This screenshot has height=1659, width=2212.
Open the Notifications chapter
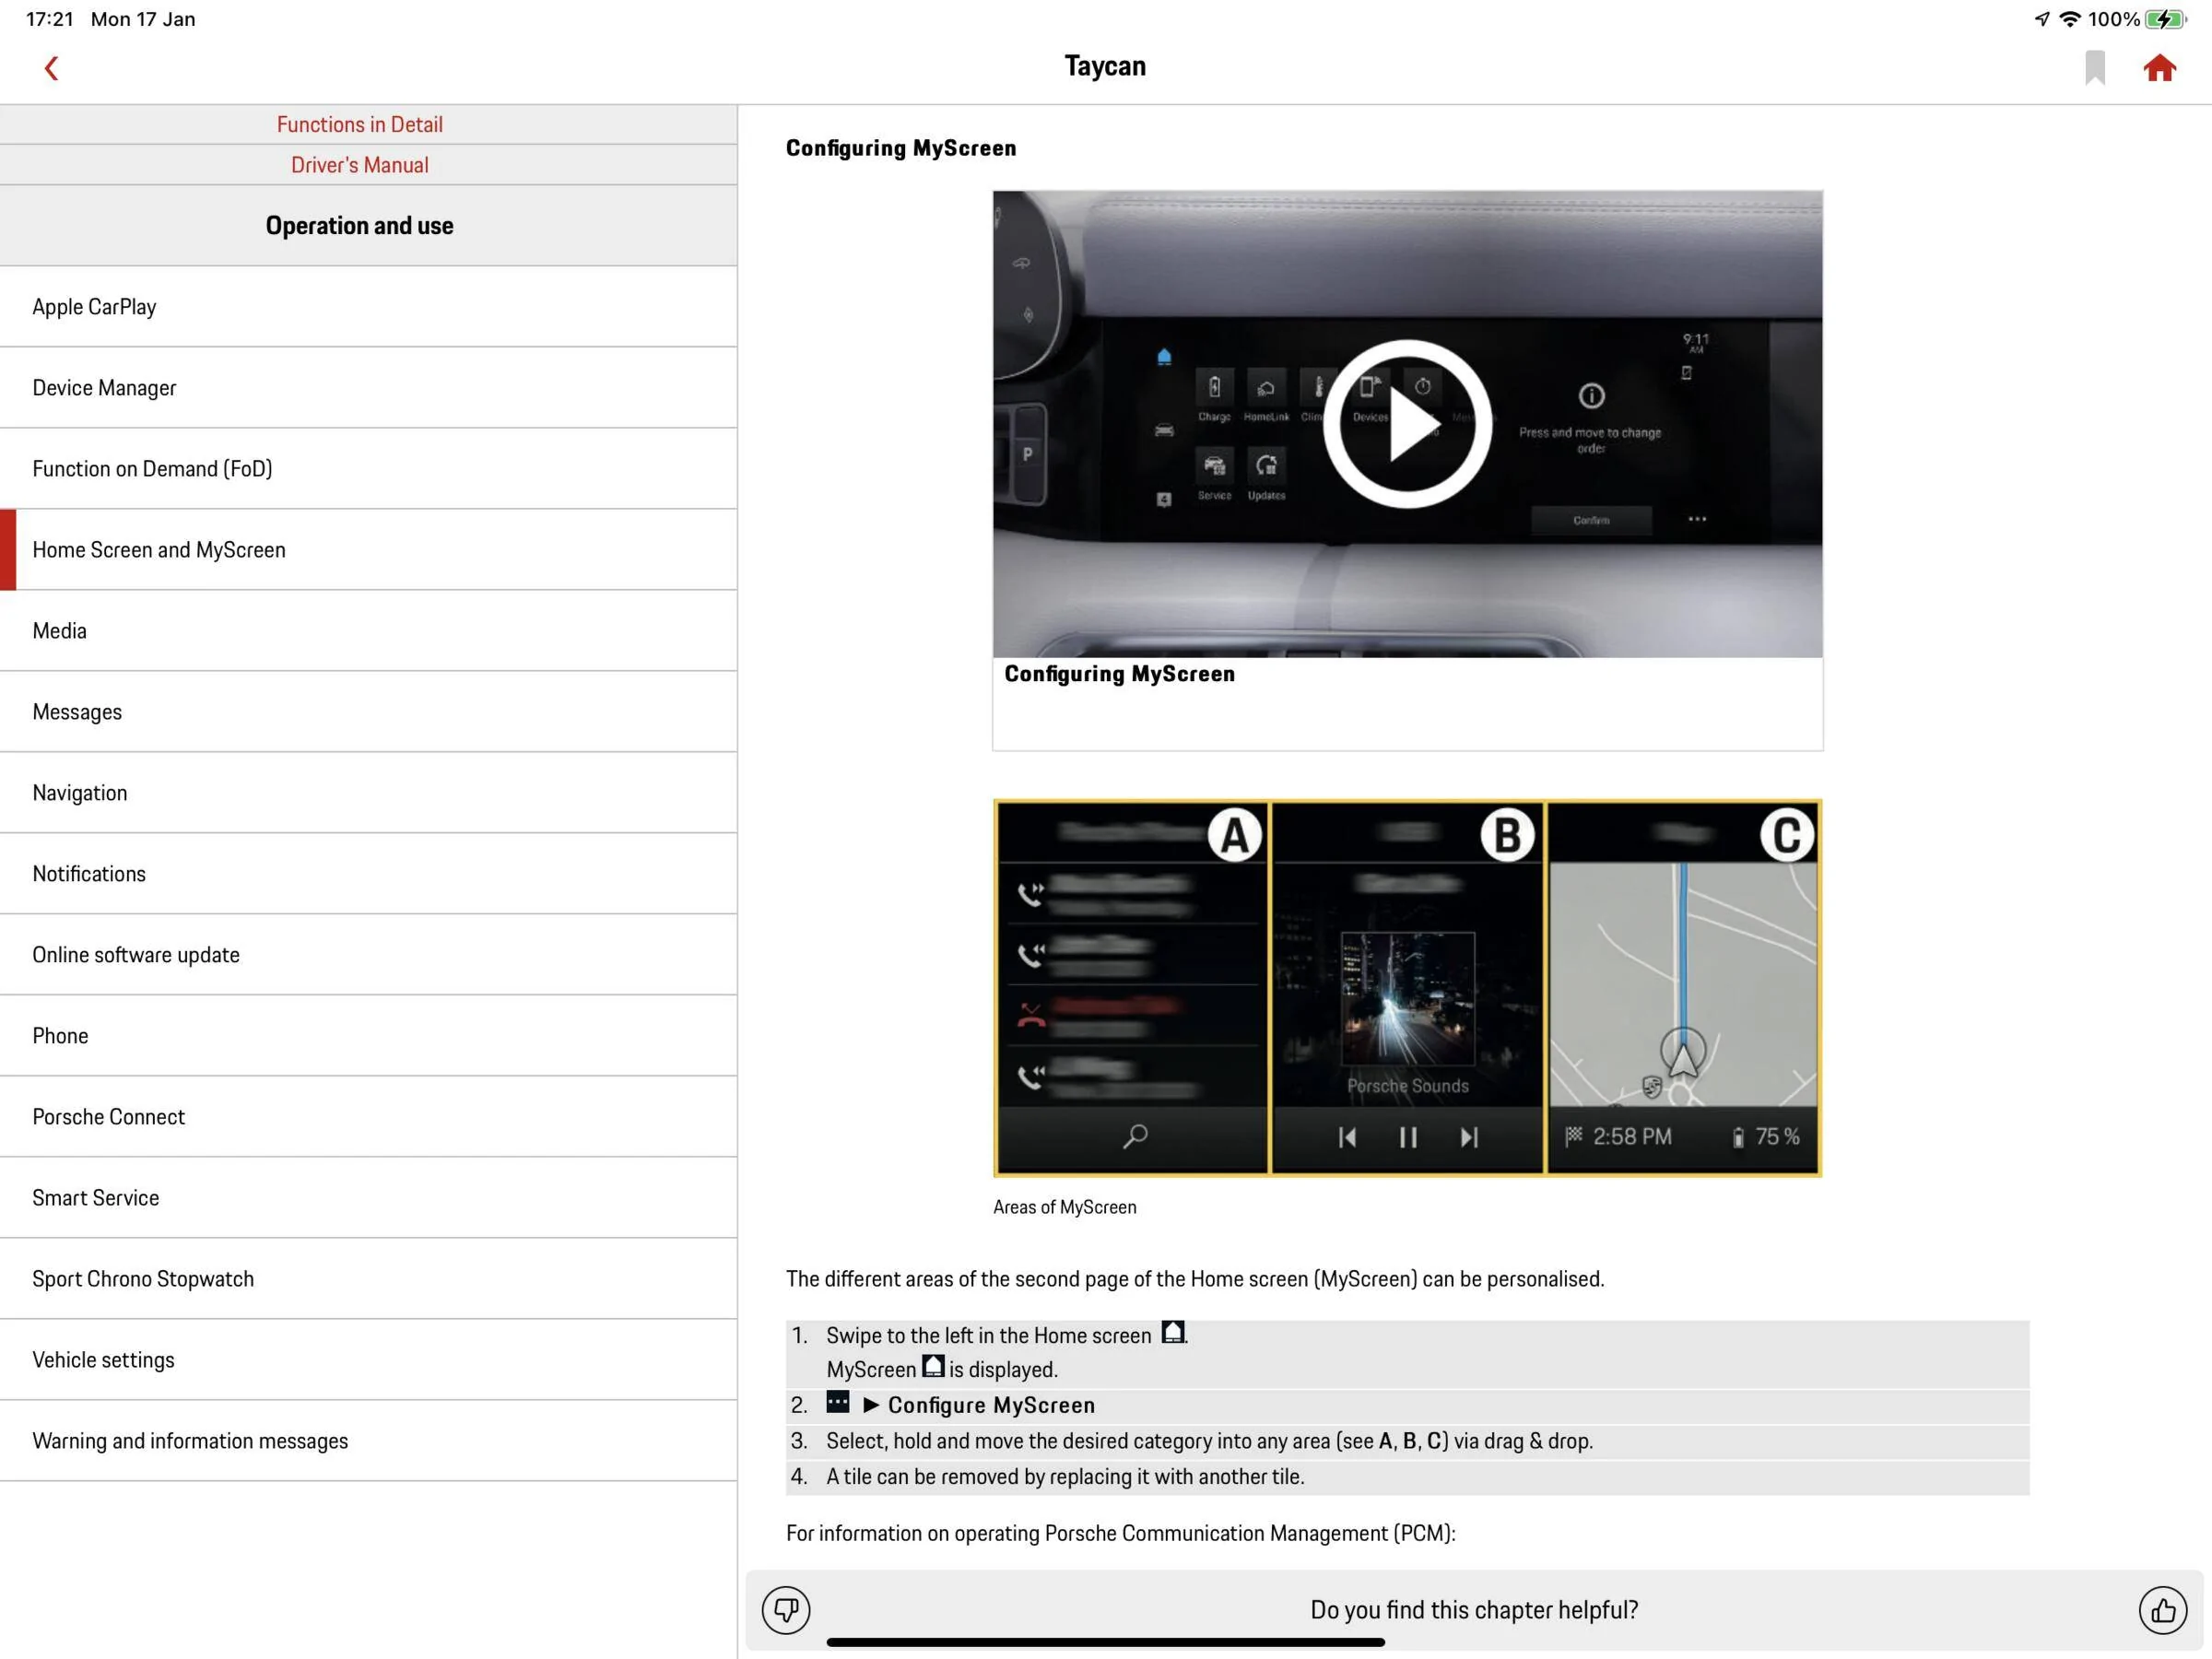tap(369, 874)
